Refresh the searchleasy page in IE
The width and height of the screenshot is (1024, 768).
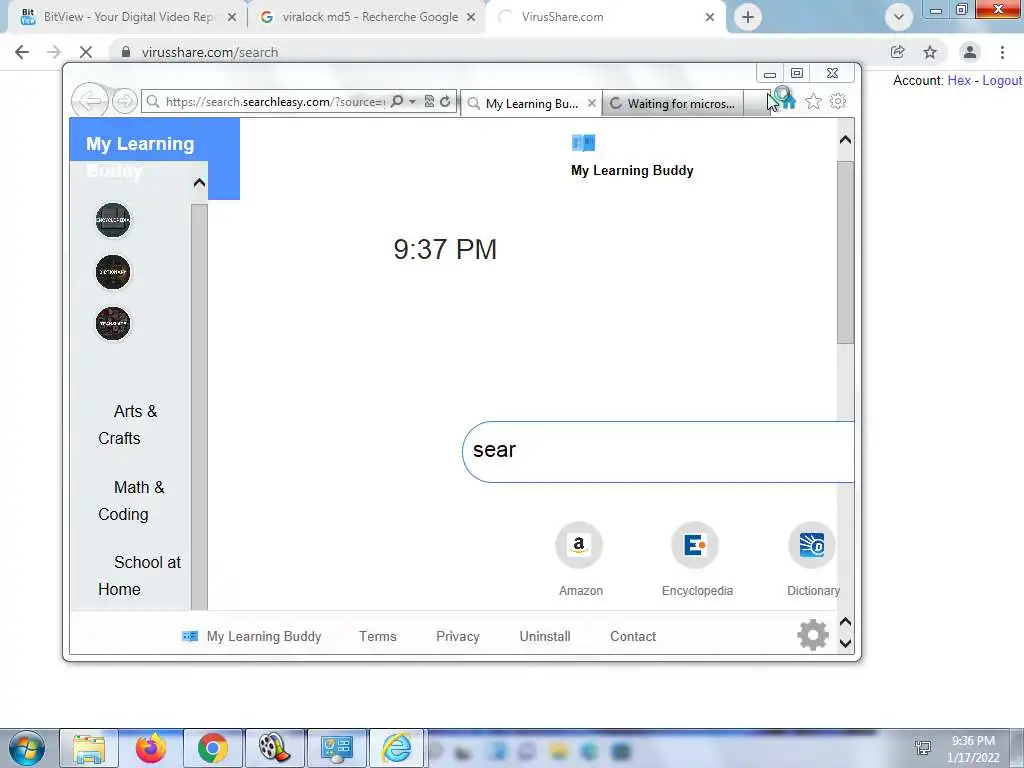tap(445, 101)
